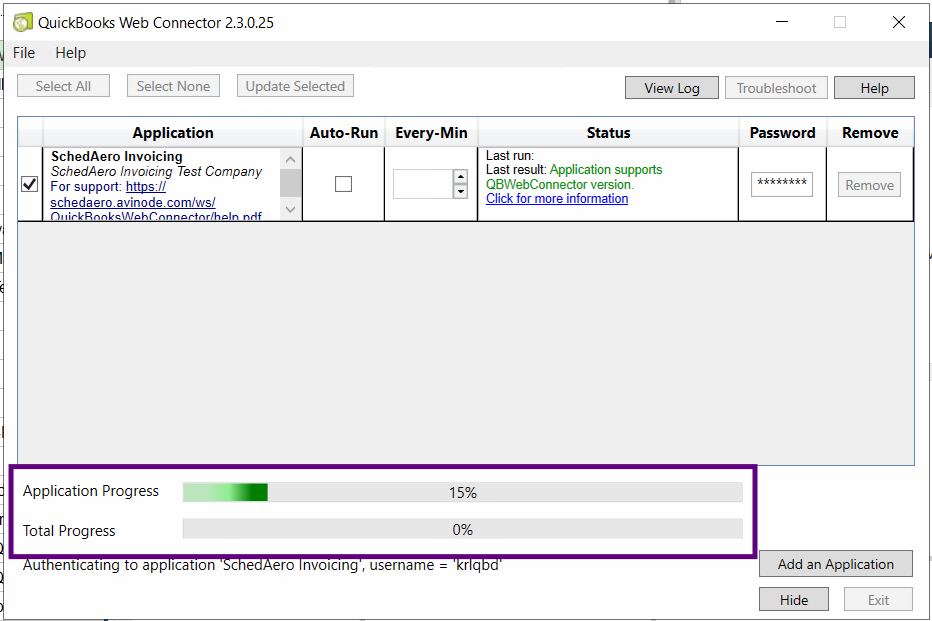Image resolution: width=932 pixels, height=621 pixels.
Task: Open the Help menu
Action: [x=71, y=53]
